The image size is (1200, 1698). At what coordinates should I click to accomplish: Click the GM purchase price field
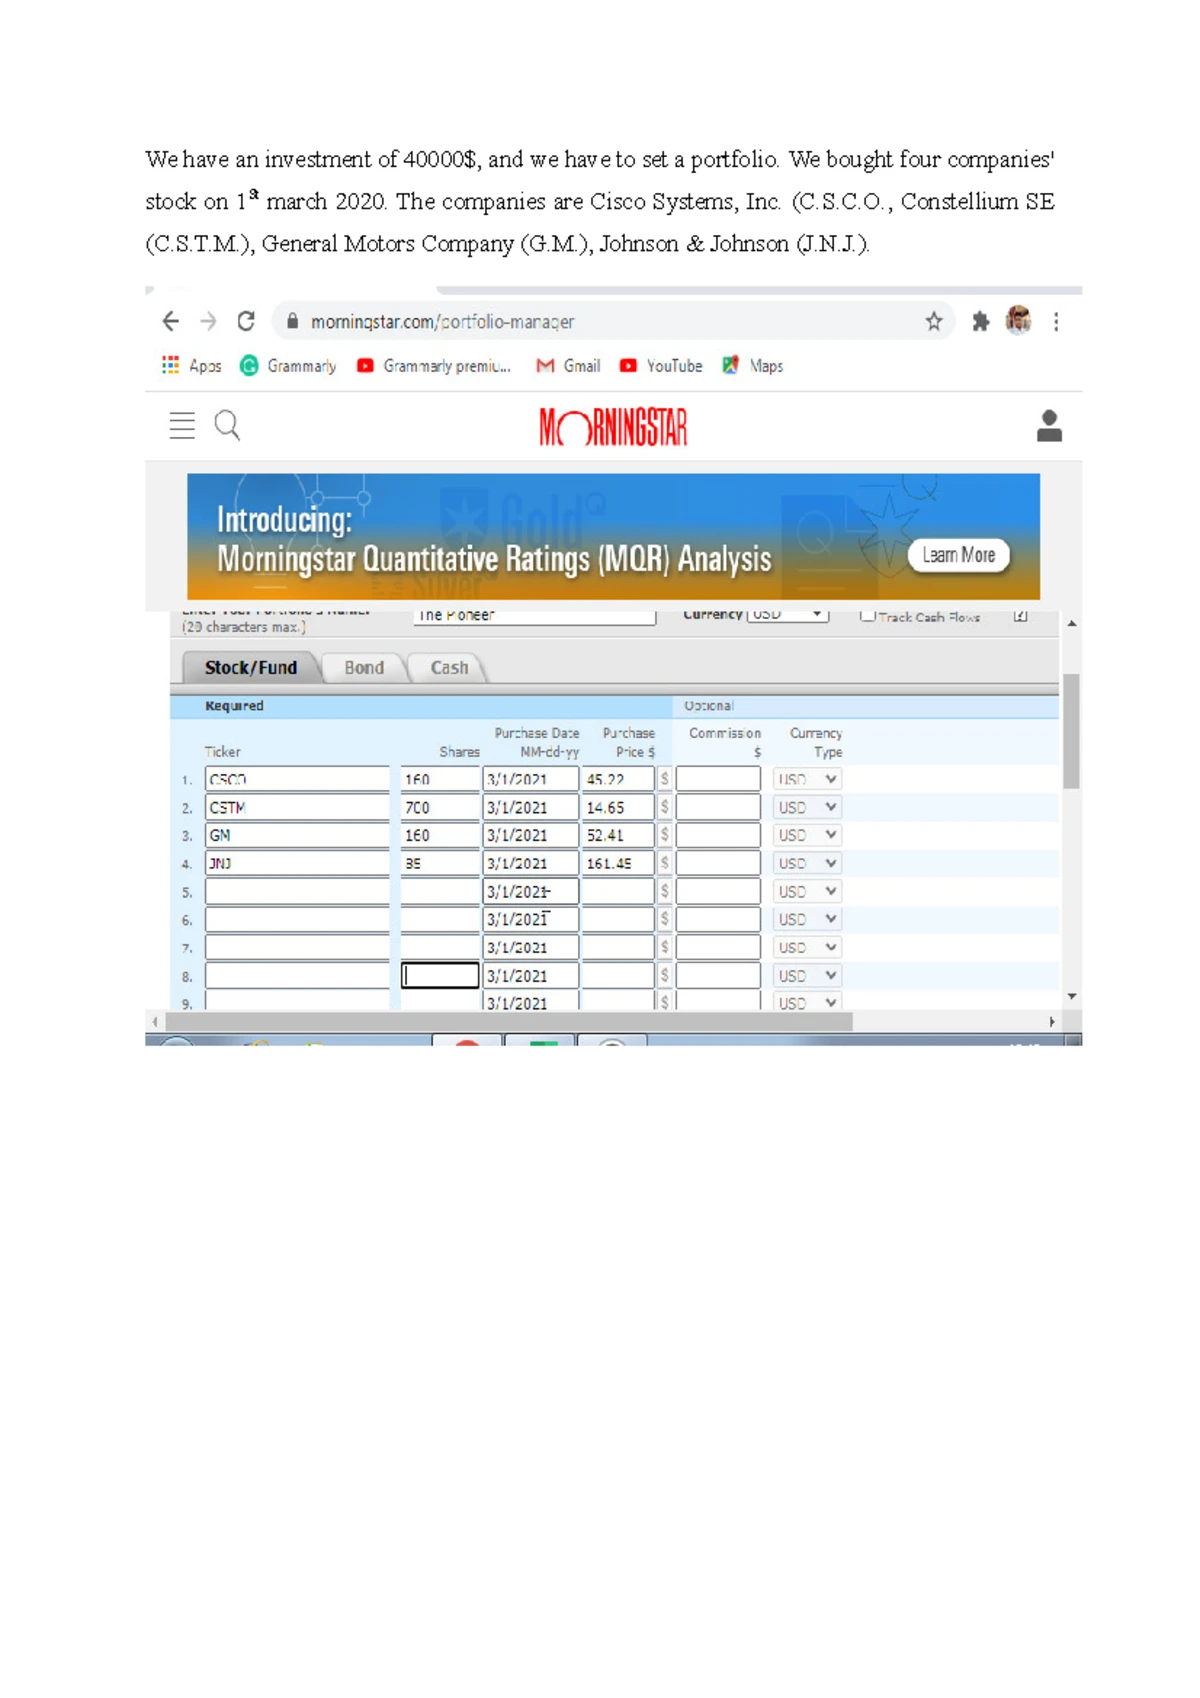pos(617,835)
